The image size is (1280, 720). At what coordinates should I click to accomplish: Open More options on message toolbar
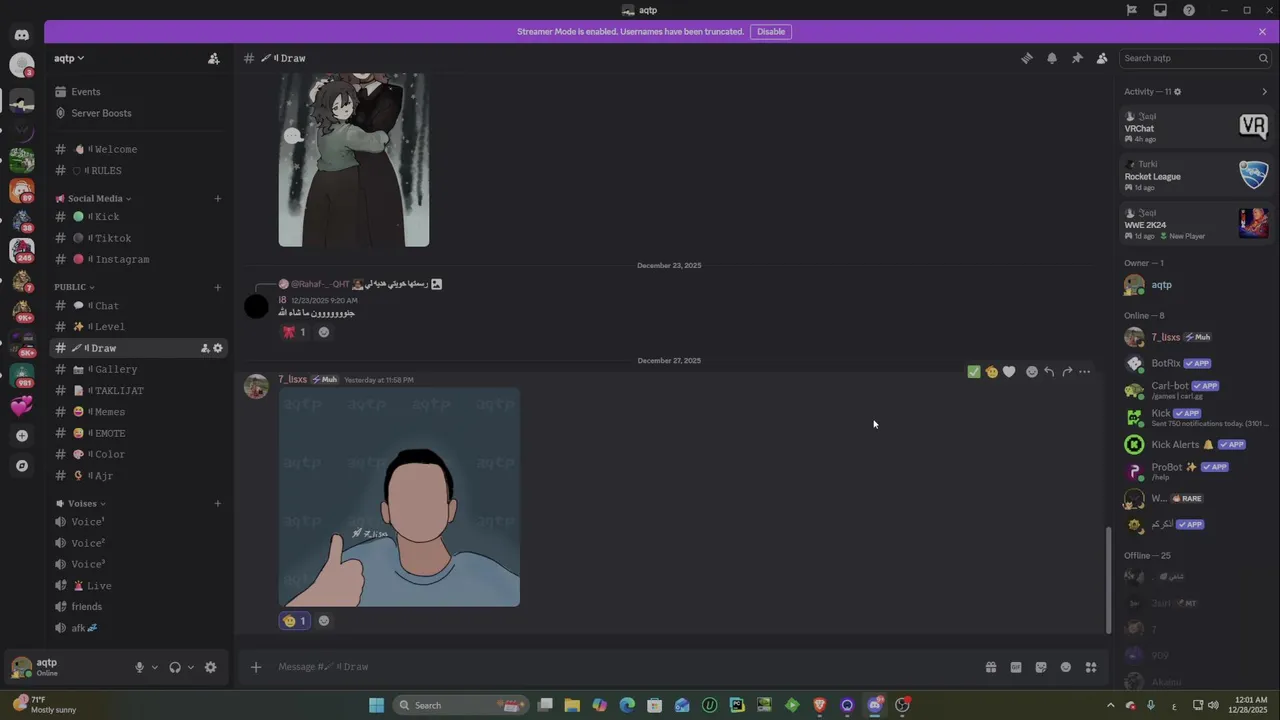[1085, 372]
